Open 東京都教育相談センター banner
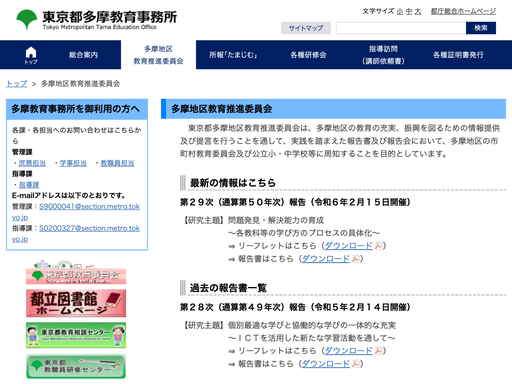The height and width of the screenshot is (384, 512). pos(76,335)
